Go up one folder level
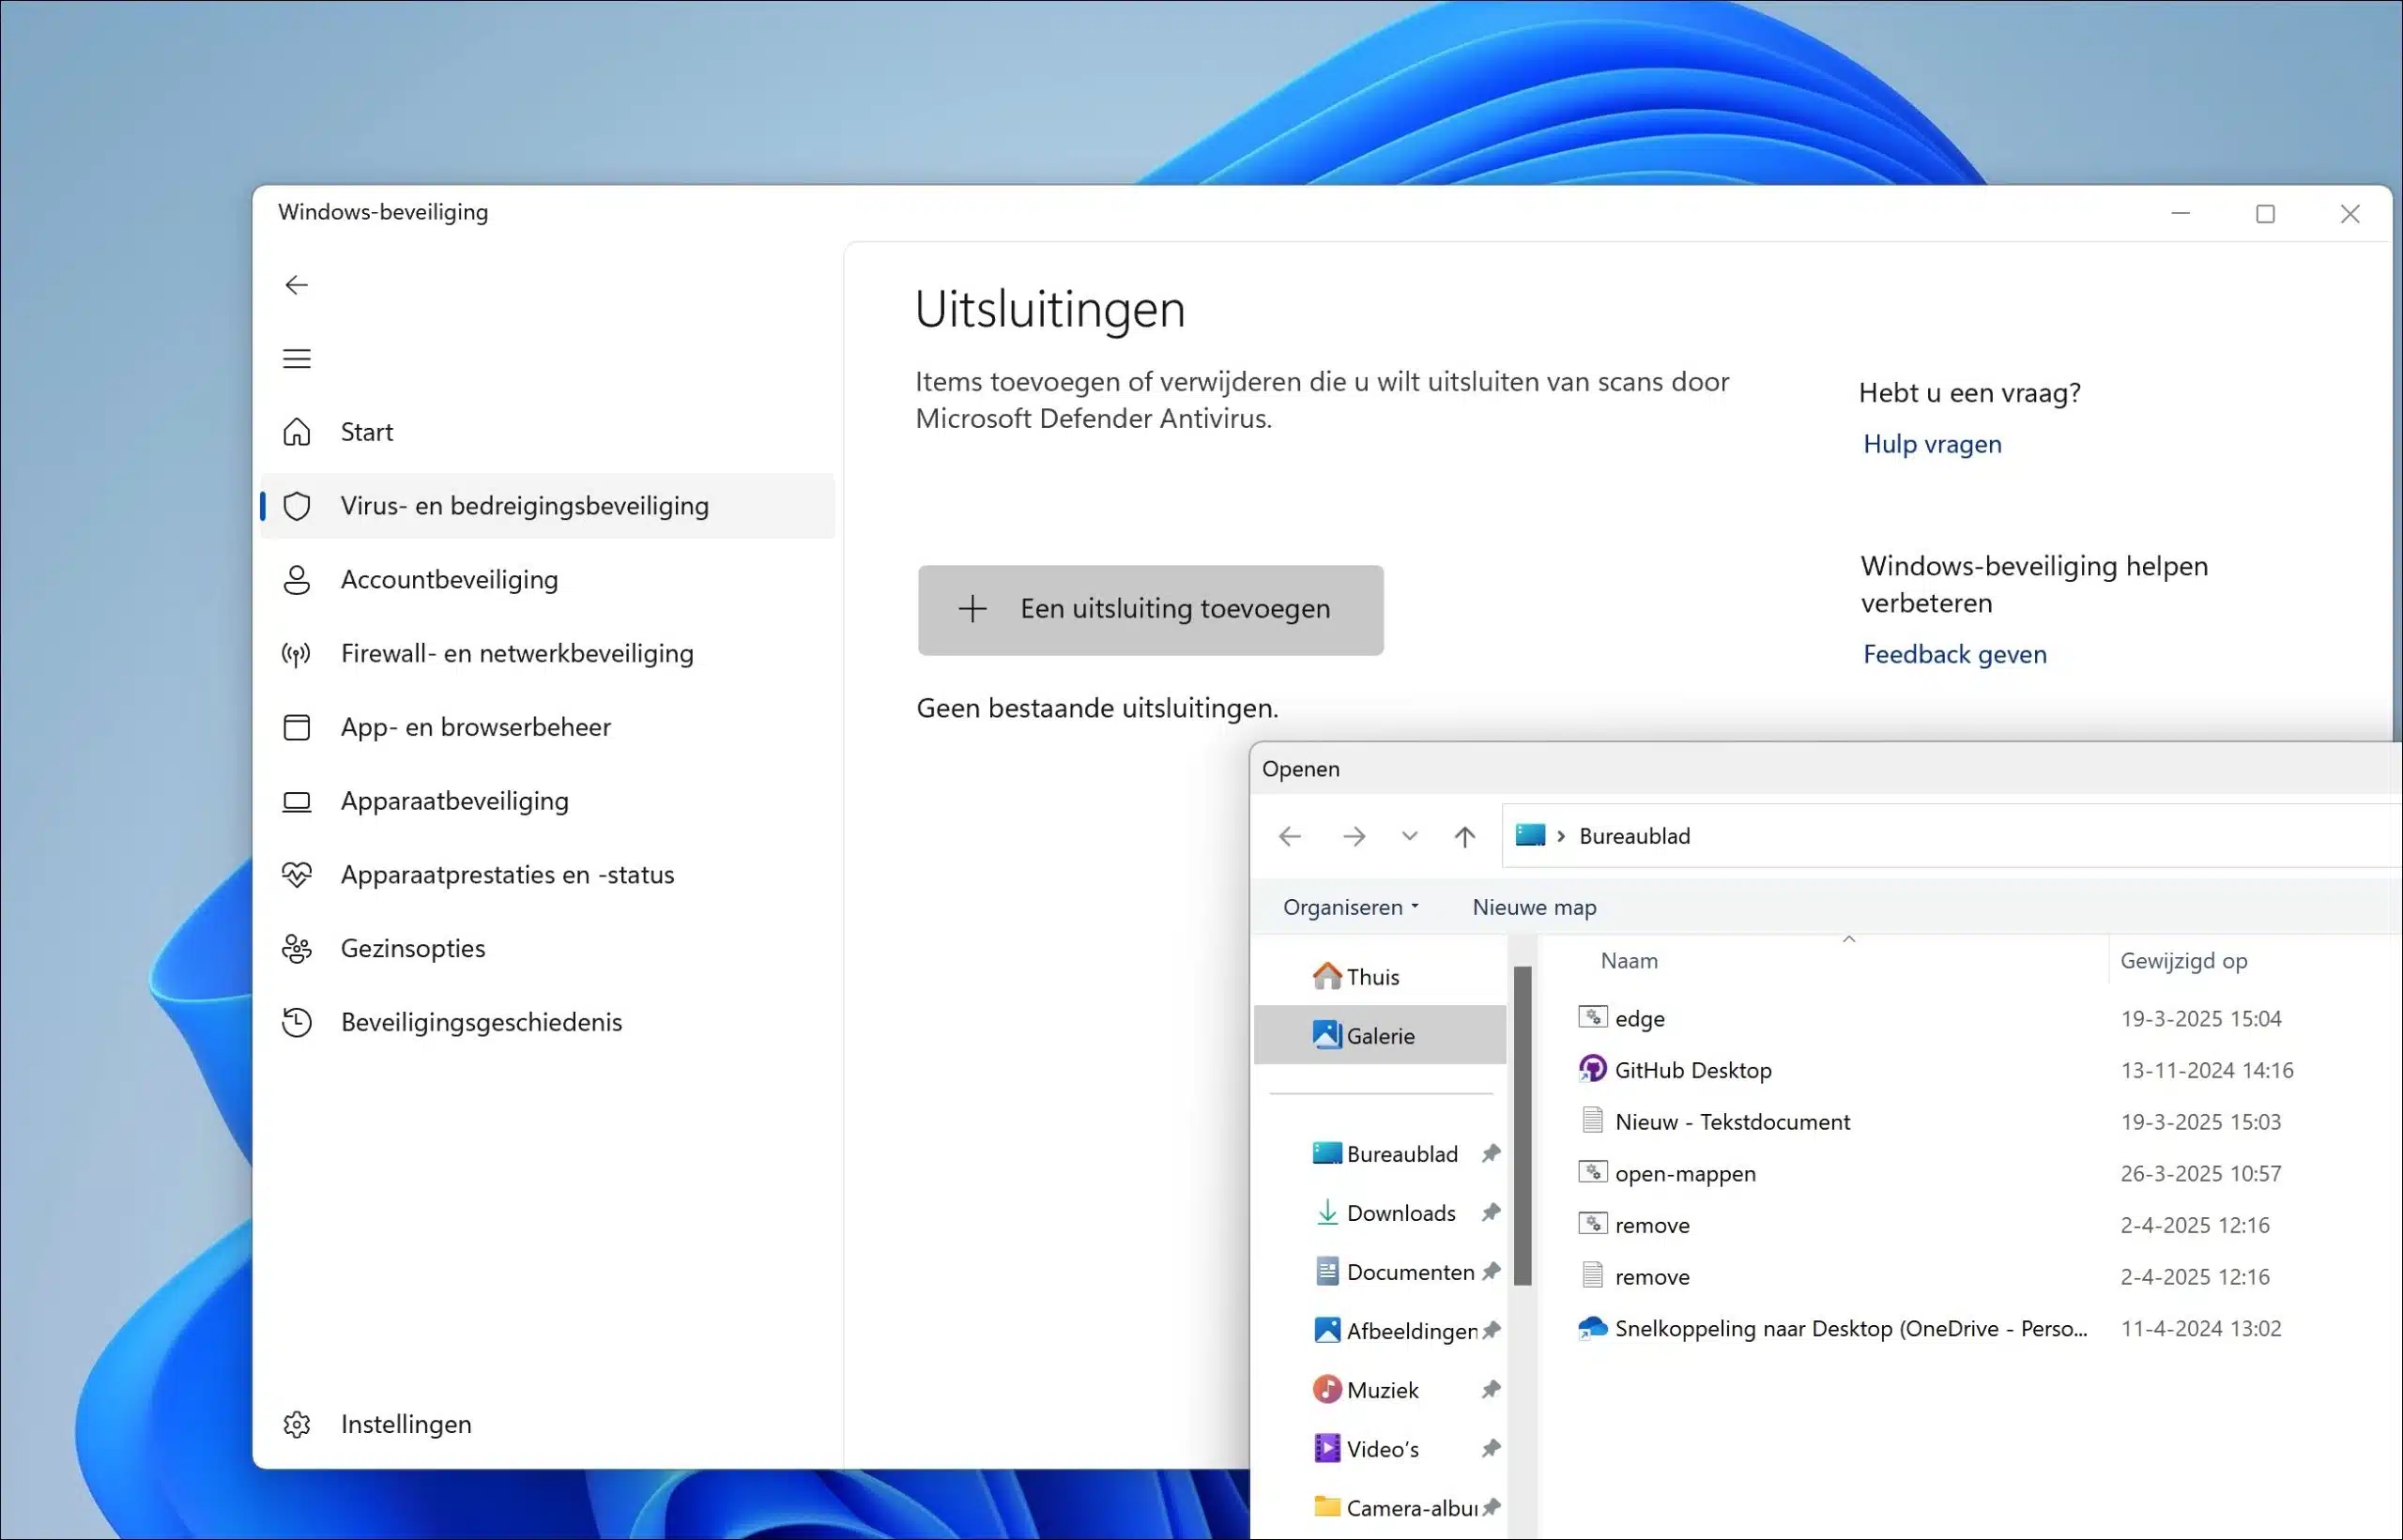Screen dimensions: 2403x1540 1465,836
